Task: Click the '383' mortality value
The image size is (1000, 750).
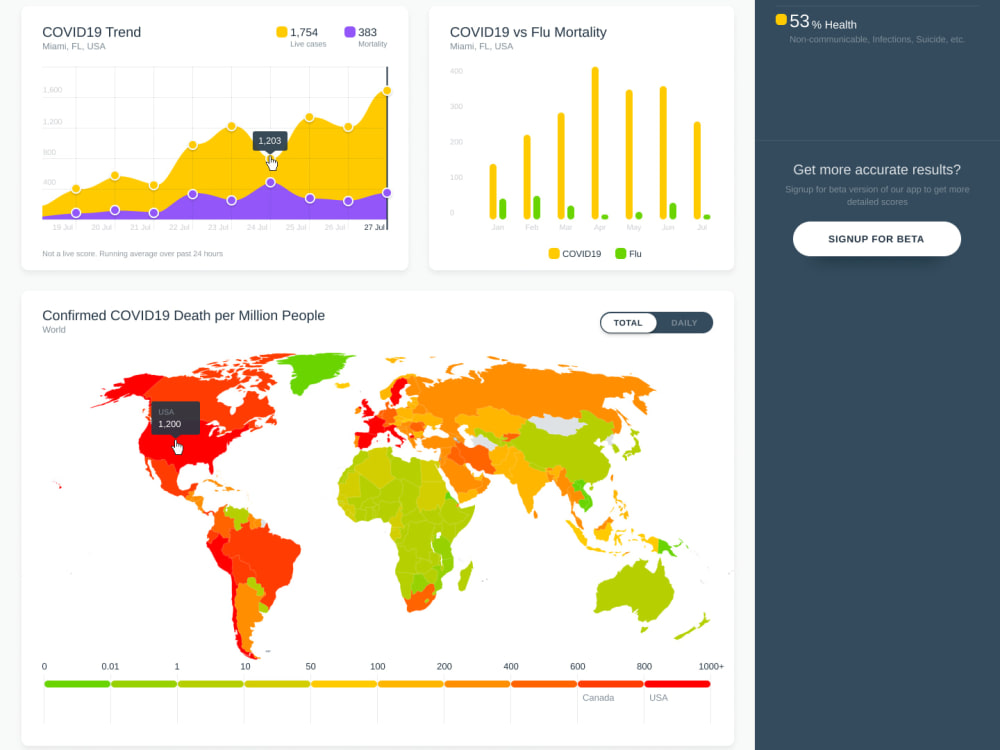Action: point(367,32)
